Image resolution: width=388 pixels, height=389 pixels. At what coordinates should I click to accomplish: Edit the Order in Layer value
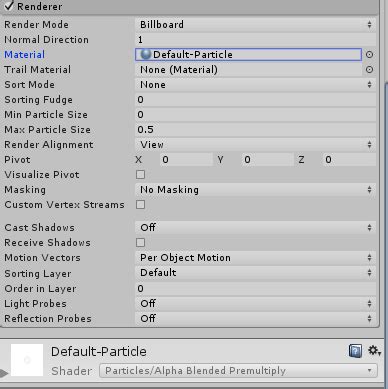(255, 288)
